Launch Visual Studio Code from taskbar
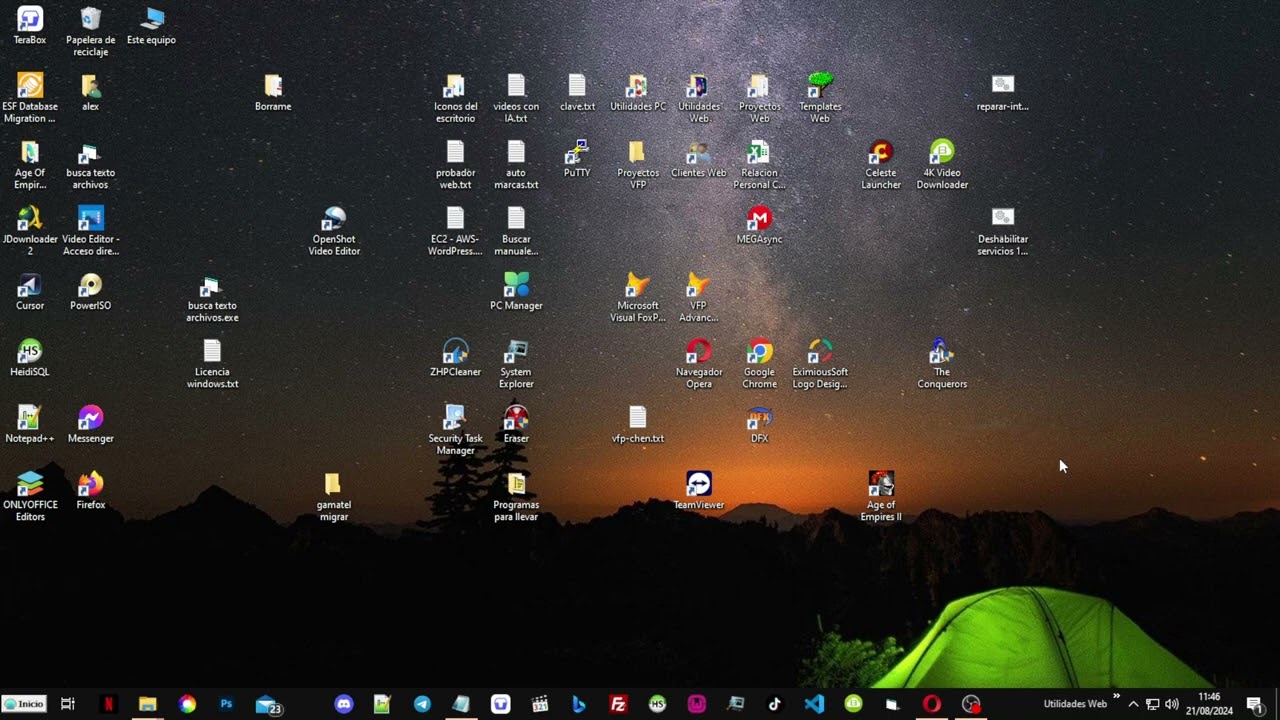This screenshot has height=720, width=1280. (814, 704)
